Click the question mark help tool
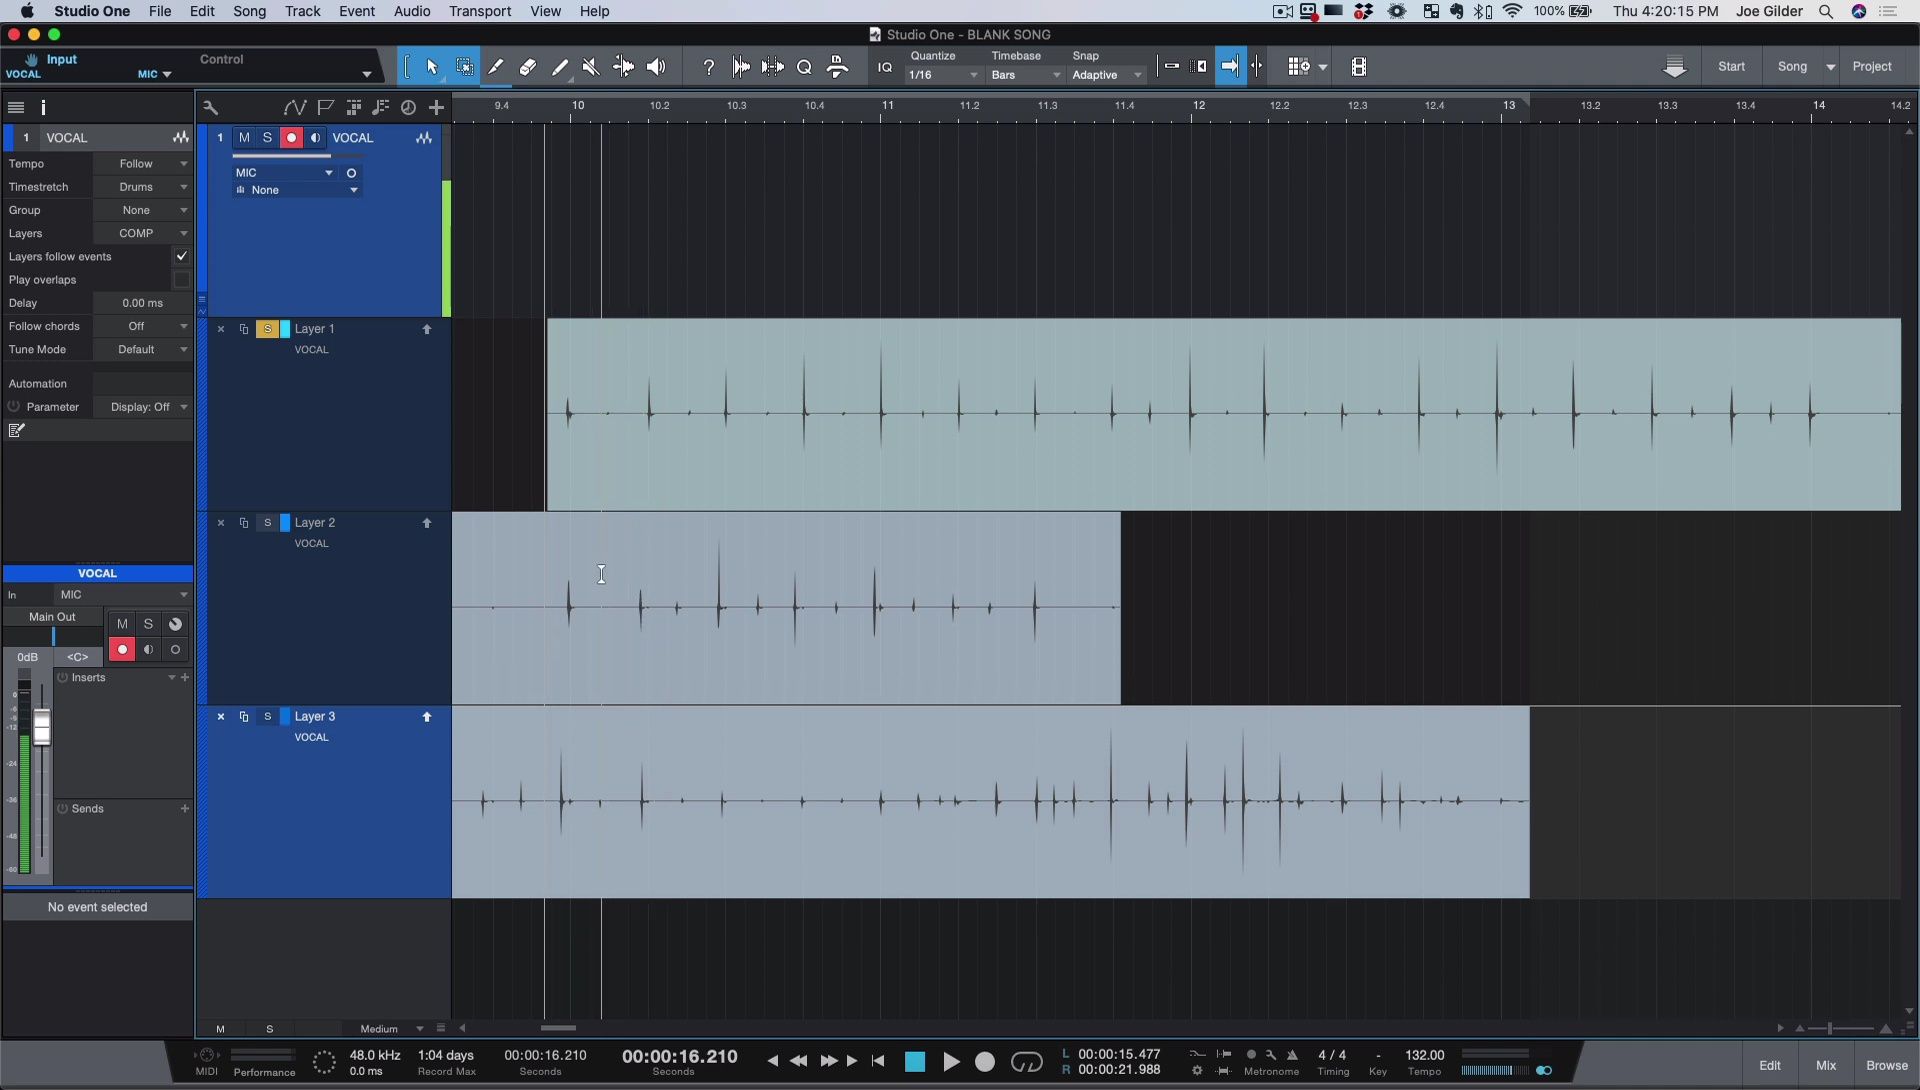1920x1090 pixels. 708,67
